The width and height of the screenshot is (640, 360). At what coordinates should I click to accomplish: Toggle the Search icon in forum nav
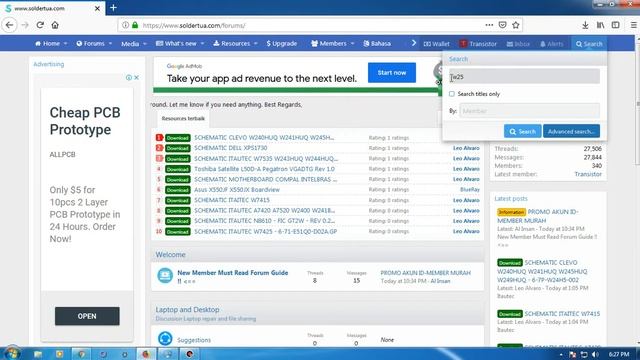(x=589, y=44)
